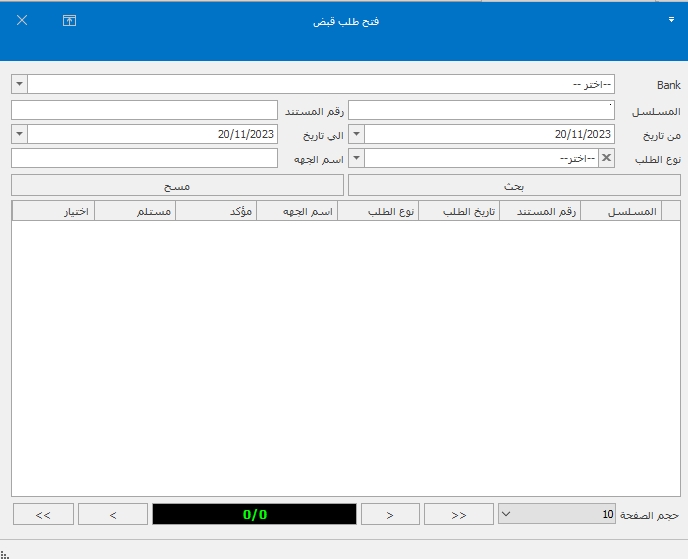
Task: Open the حجم الصفحة page size dropdown
Action: 505,514
